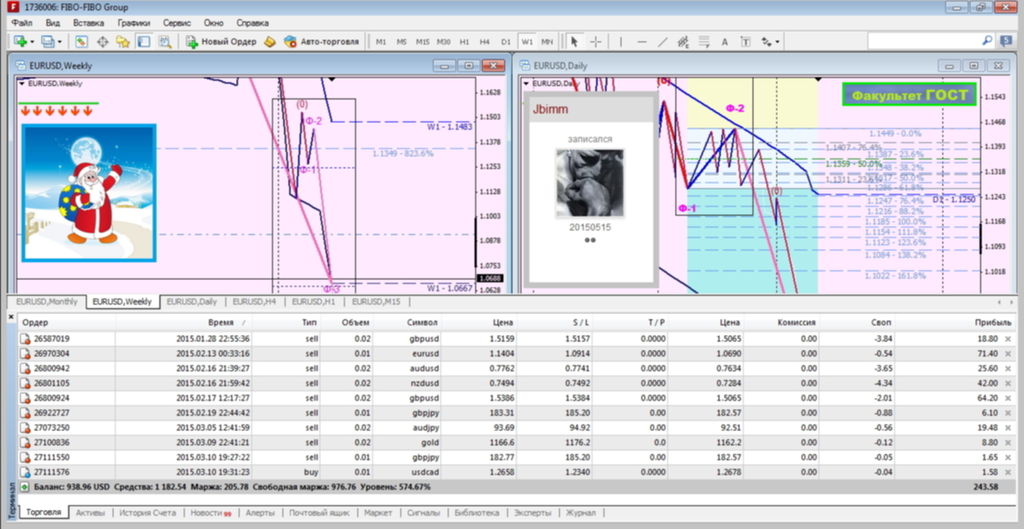The image size is (1024, 529).
Task: Close order 26970304 eurusd with x
Action: (x=1008, y=353)
